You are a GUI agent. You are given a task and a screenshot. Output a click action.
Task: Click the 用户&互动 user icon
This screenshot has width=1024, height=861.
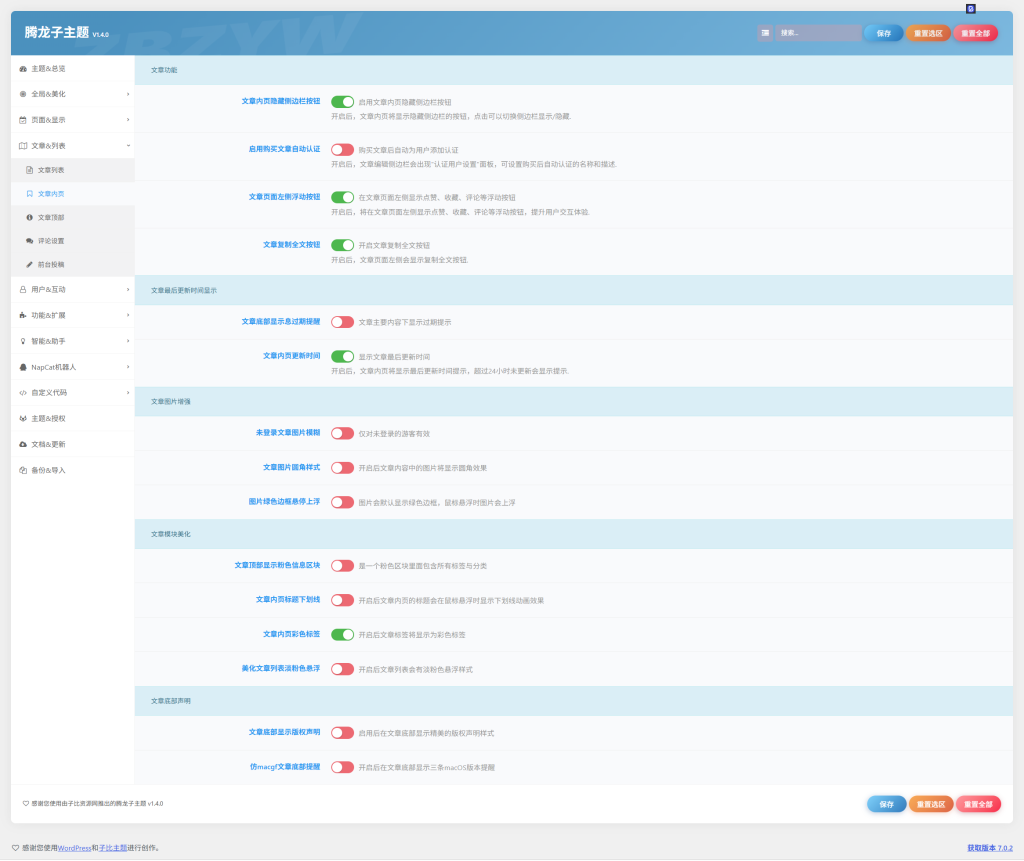(23, 289)
